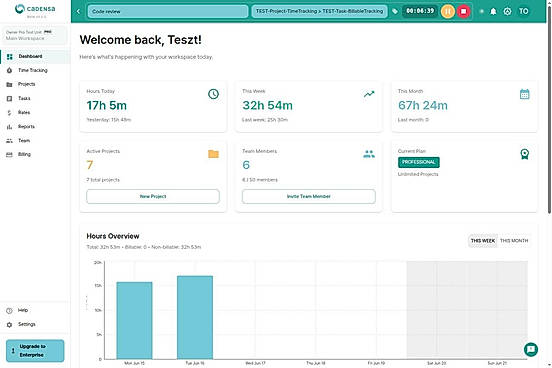Go to Dashboard in the sidebar

coord(35,56)
